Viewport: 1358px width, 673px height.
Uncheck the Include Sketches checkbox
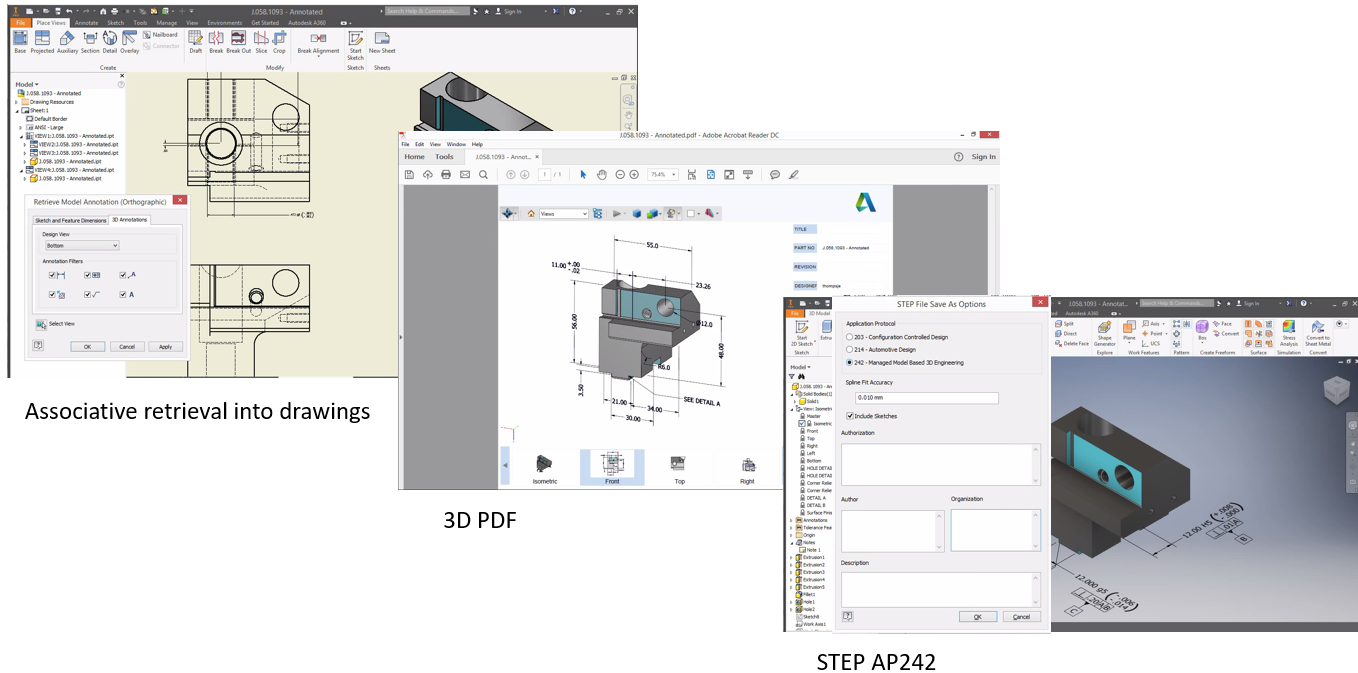point(850,416)
